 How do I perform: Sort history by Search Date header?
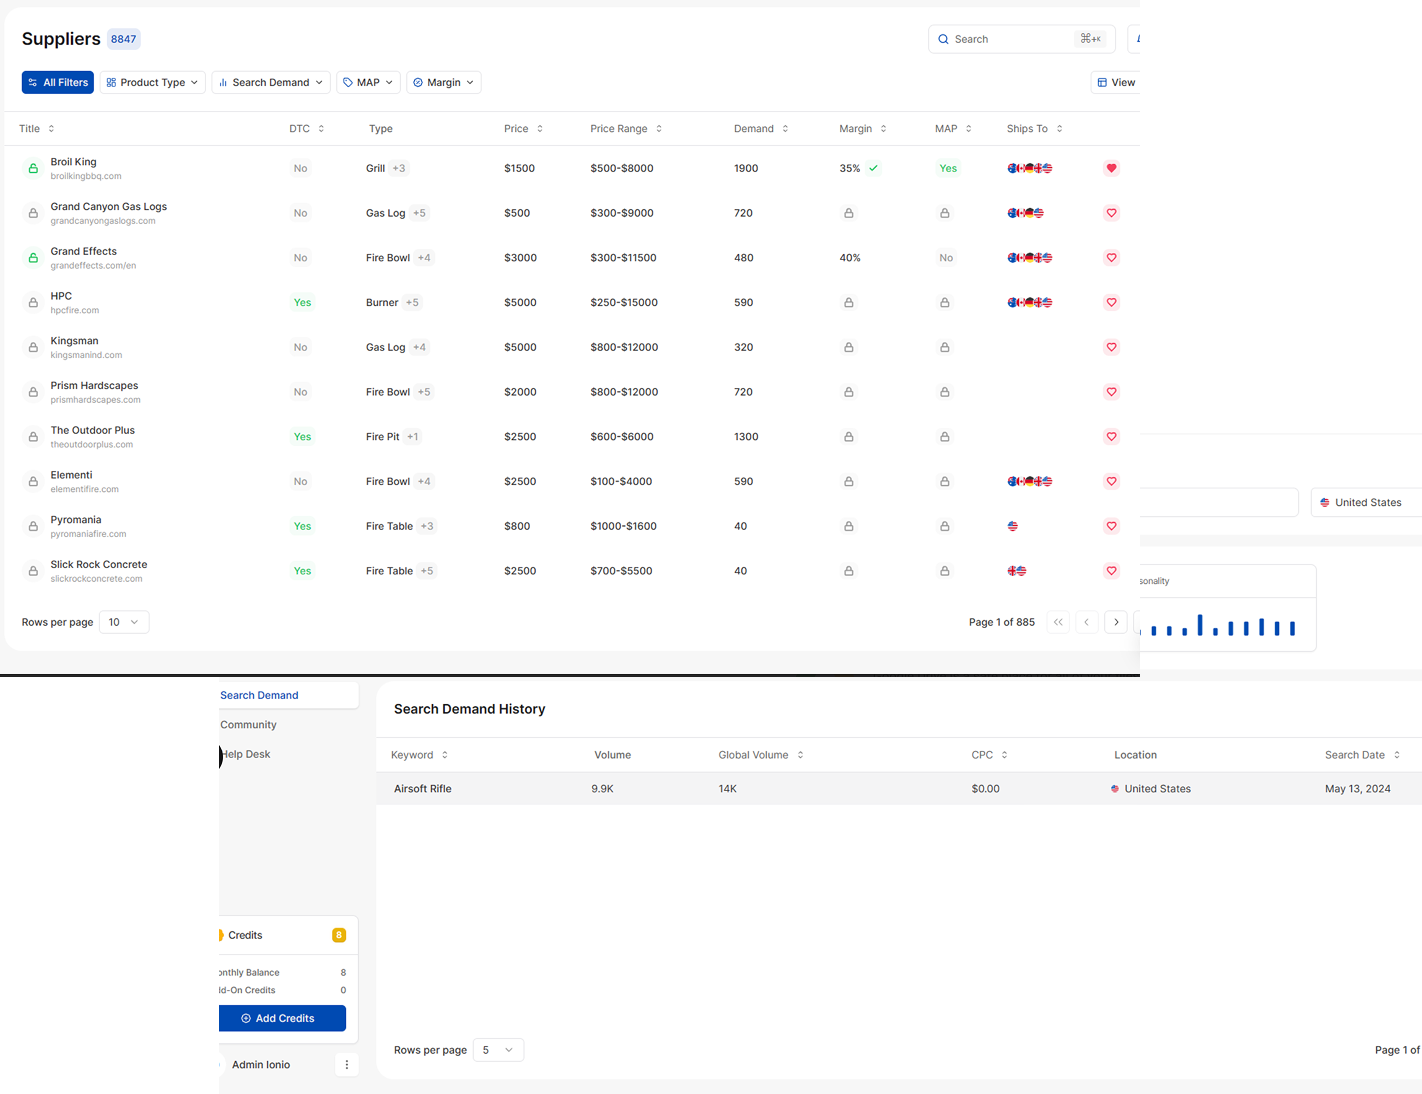pyautogui.click(x=1362, y=755)
